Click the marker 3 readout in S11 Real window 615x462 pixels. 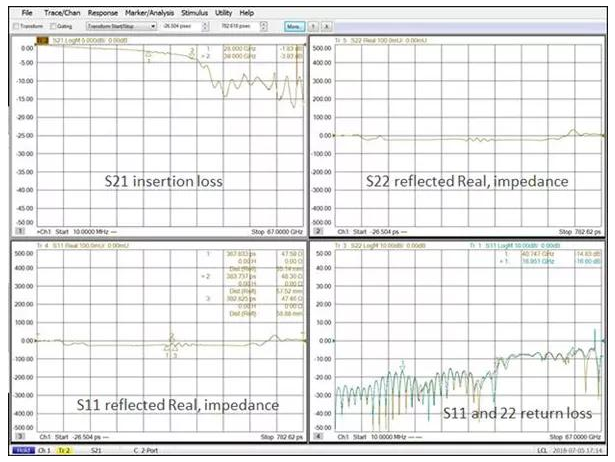255,306
